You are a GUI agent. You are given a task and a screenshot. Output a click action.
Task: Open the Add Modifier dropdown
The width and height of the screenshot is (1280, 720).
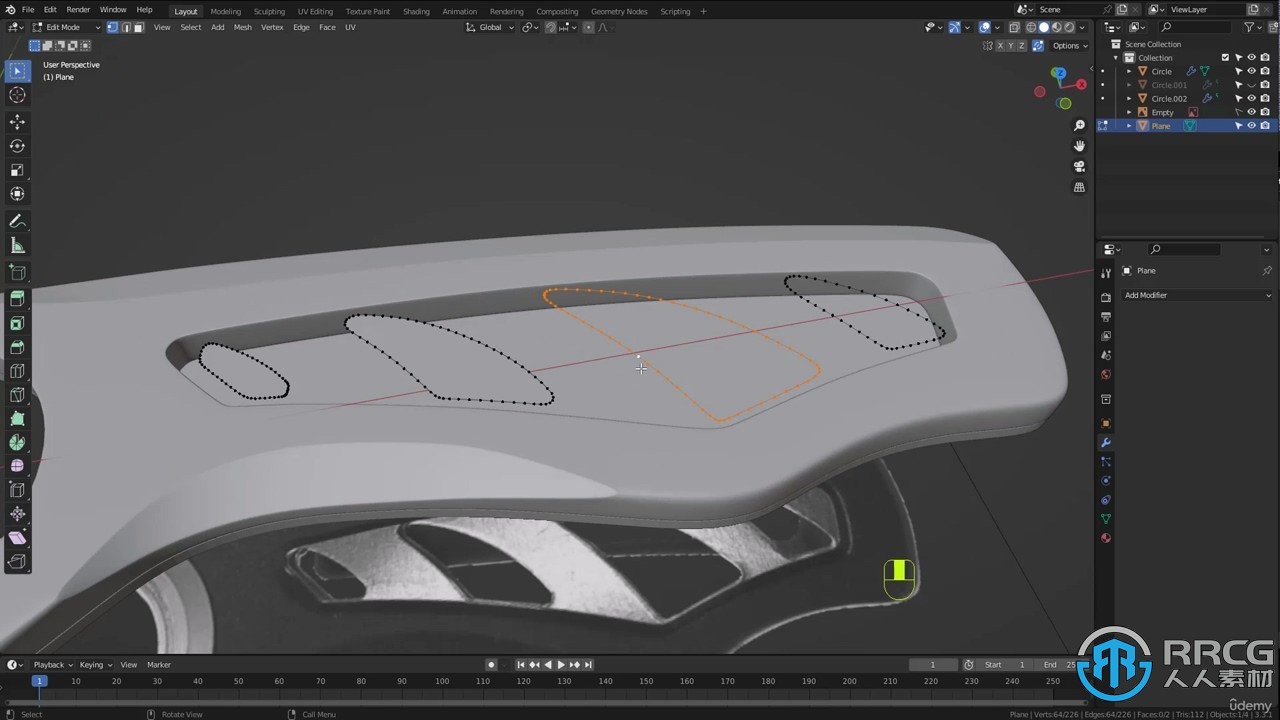tap(1197, 295)
